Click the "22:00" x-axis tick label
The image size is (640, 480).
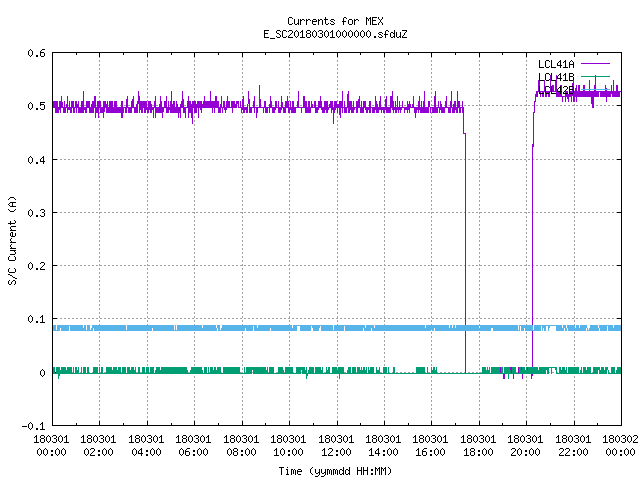(x=573, y=452)
